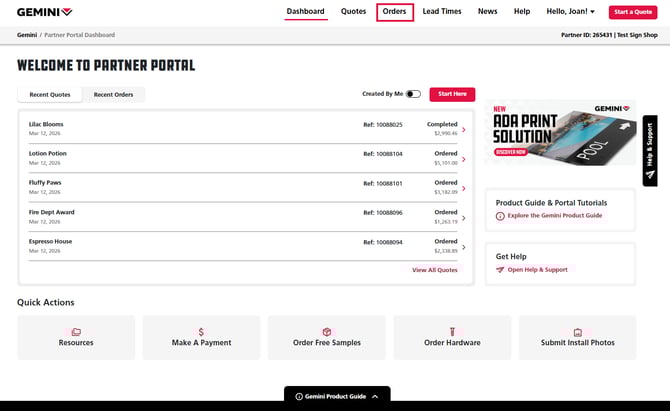The width and height of the screenshot is (670, 411).
Task: Open the Orders menu item
Action: tap(394, 12)
